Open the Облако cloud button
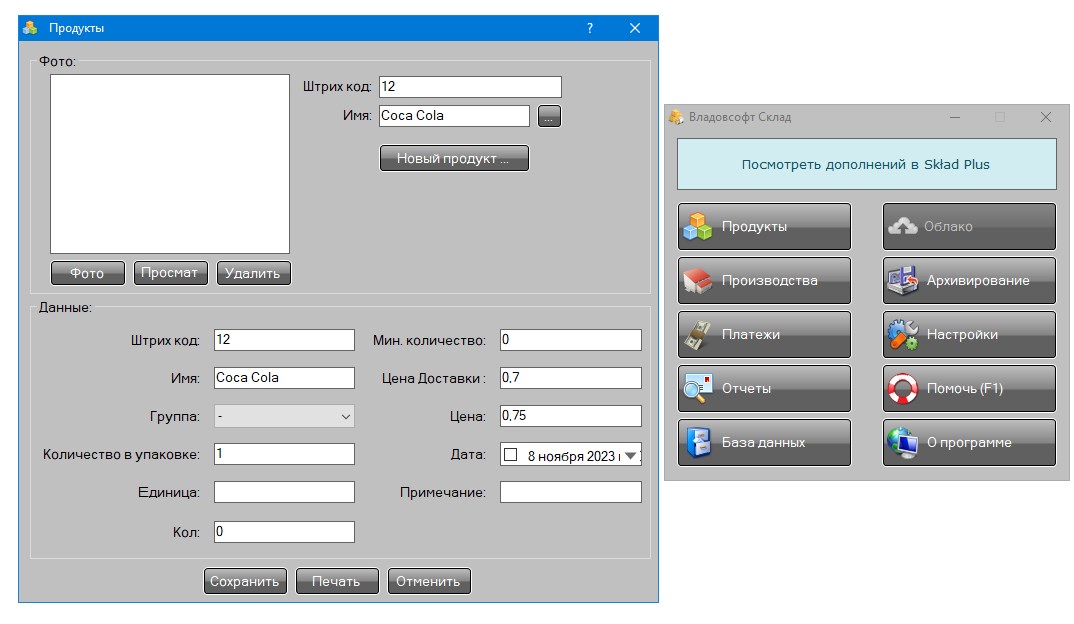The width and height of the screenshot is (1074, 624). pos(969,226)
